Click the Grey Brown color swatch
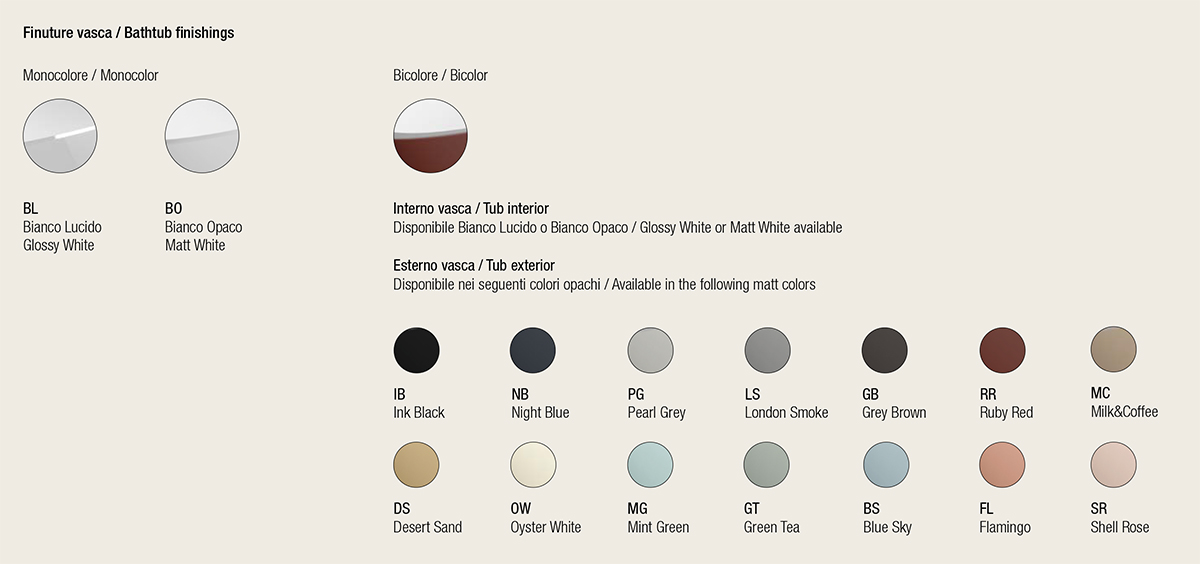The height and width of the screenshot is (564, 1200). (885, 350)
